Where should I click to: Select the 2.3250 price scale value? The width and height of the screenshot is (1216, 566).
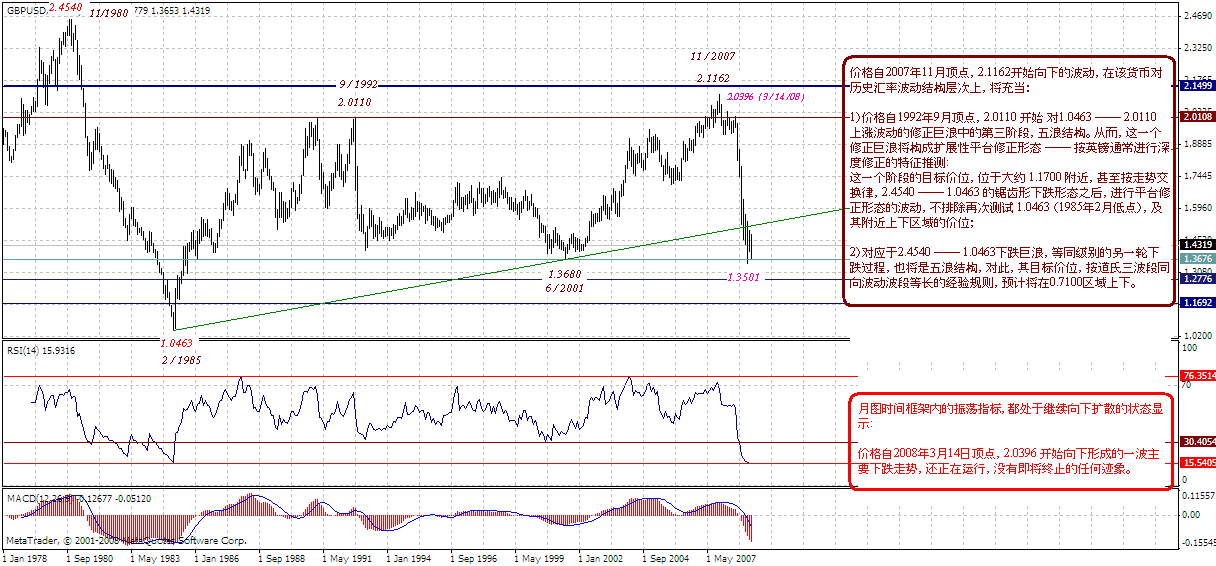[x=1197, y=48]
